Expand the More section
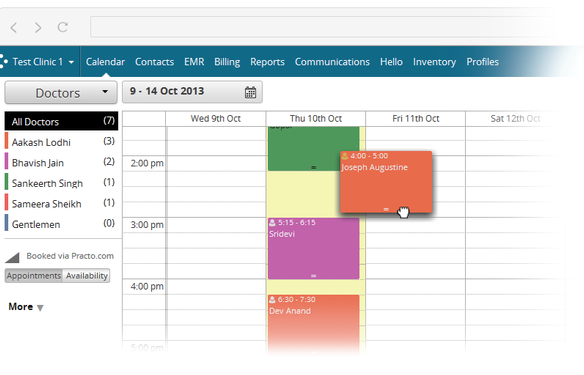This screenshot has height=375, width=584. pyautogui.click(x=26, y=307)
